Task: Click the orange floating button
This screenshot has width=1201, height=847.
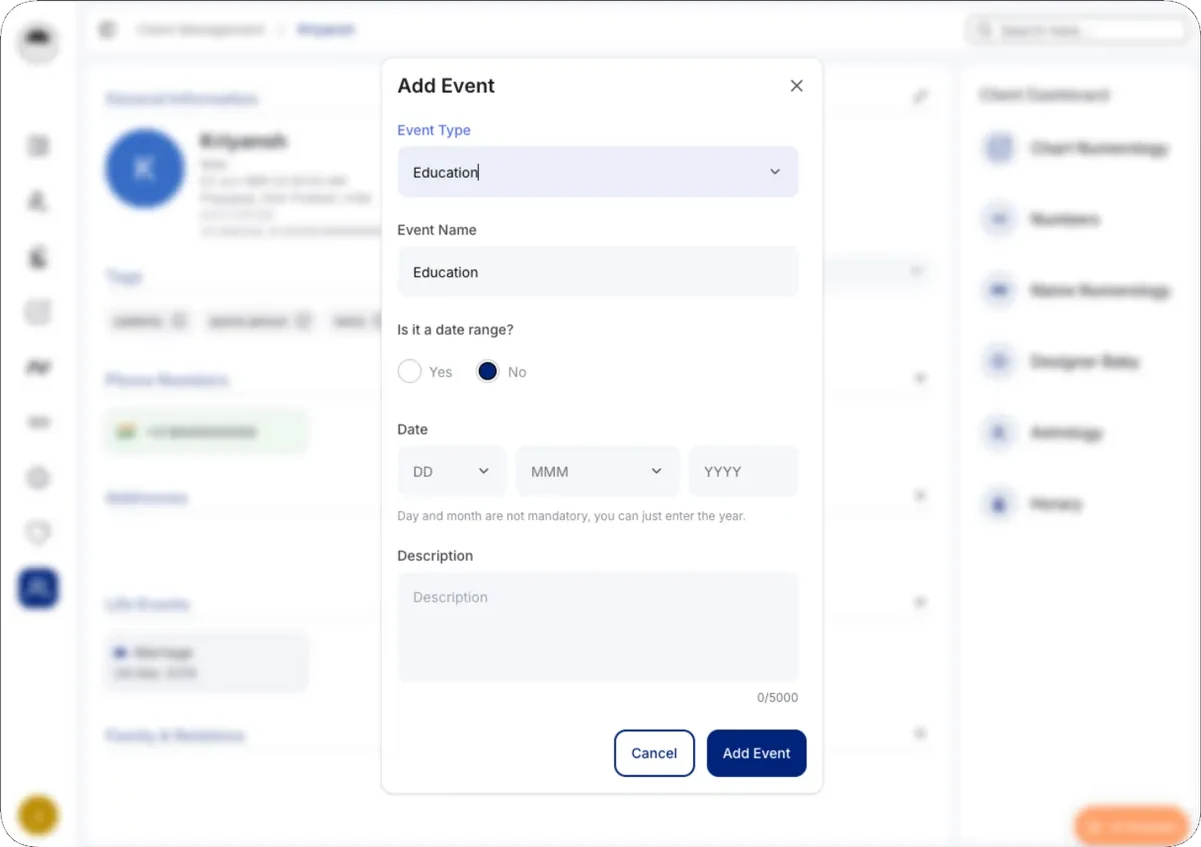Action: [x=1132, y=826]
